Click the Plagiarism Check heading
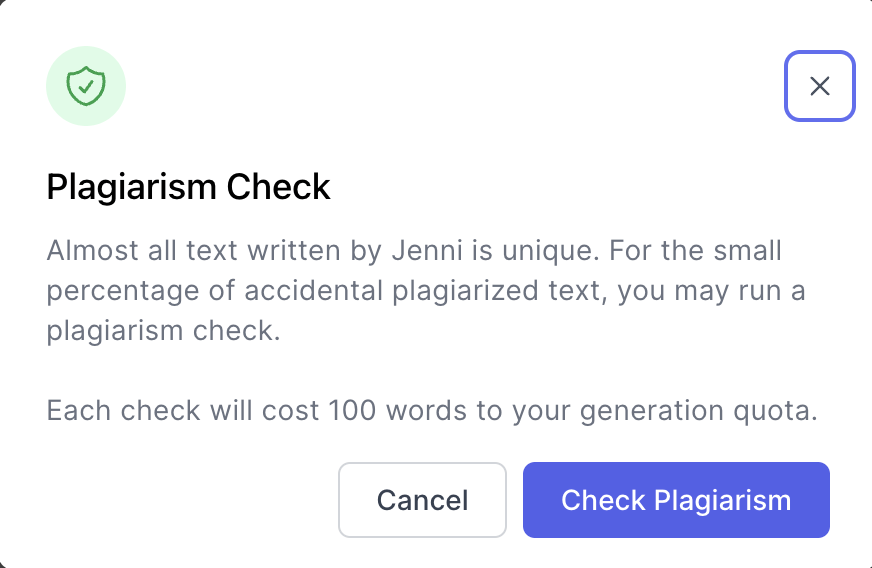 pos(188,186)
